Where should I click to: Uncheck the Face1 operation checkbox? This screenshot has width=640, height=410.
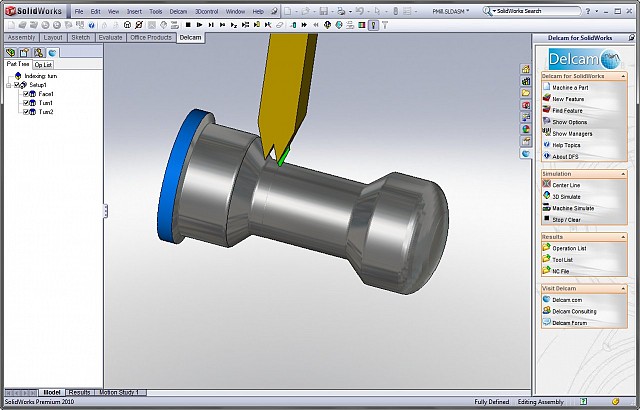point(26,94)
